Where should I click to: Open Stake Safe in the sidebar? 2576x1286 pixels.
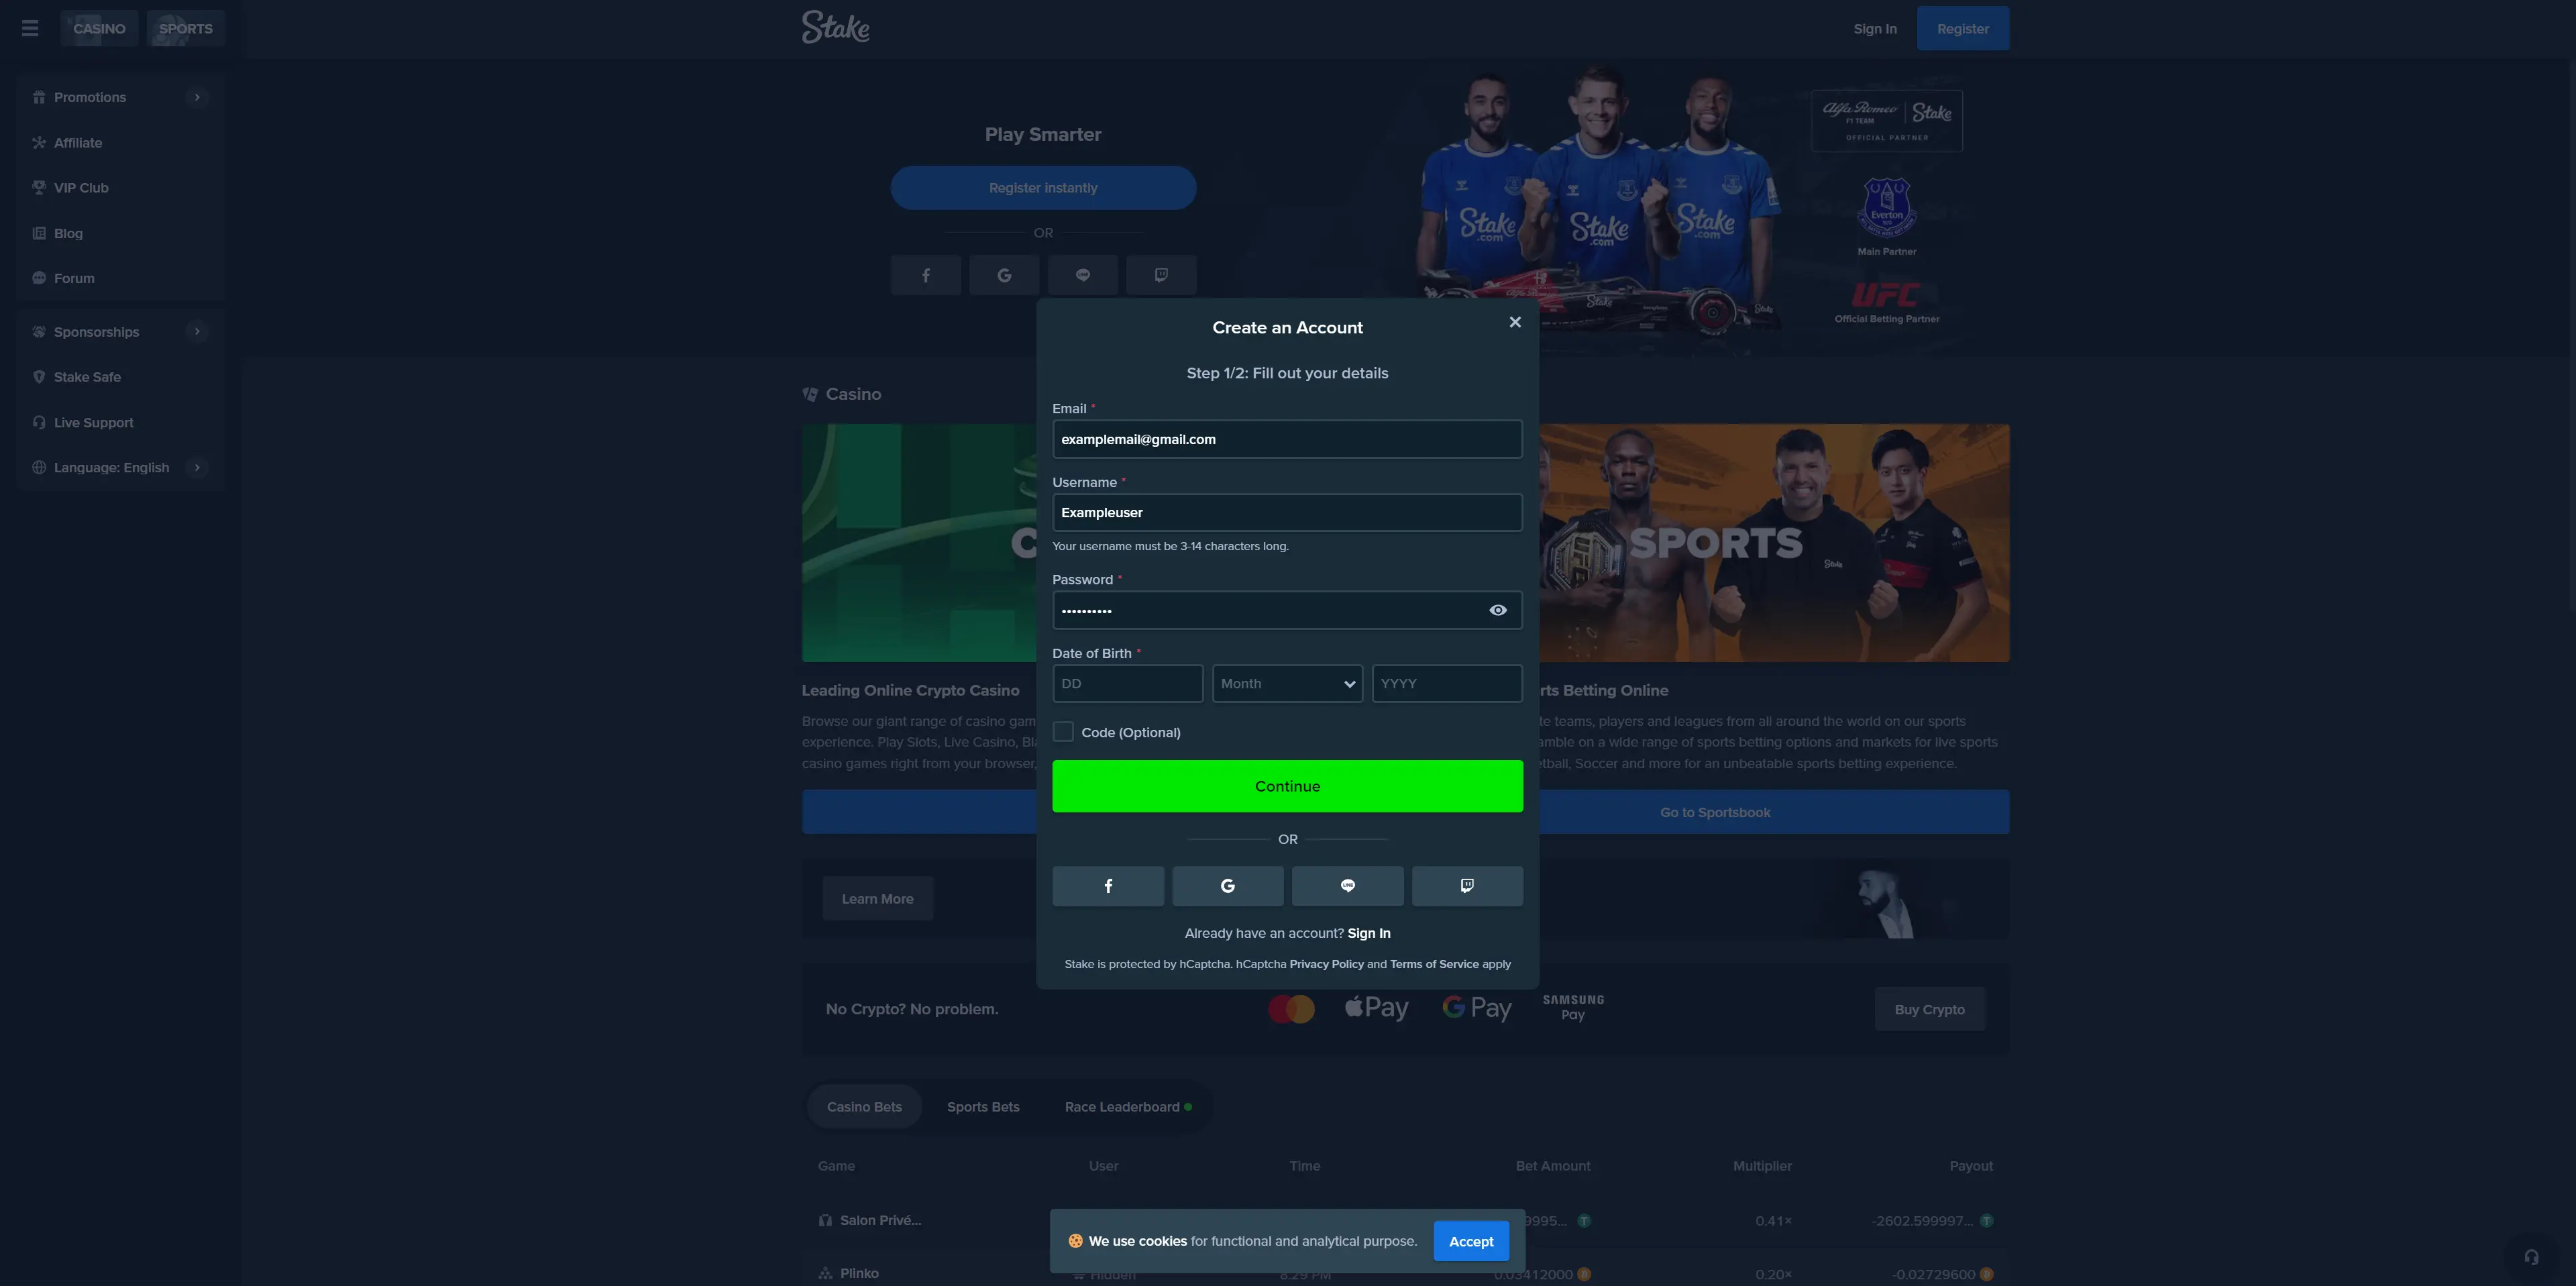point(120,377)
